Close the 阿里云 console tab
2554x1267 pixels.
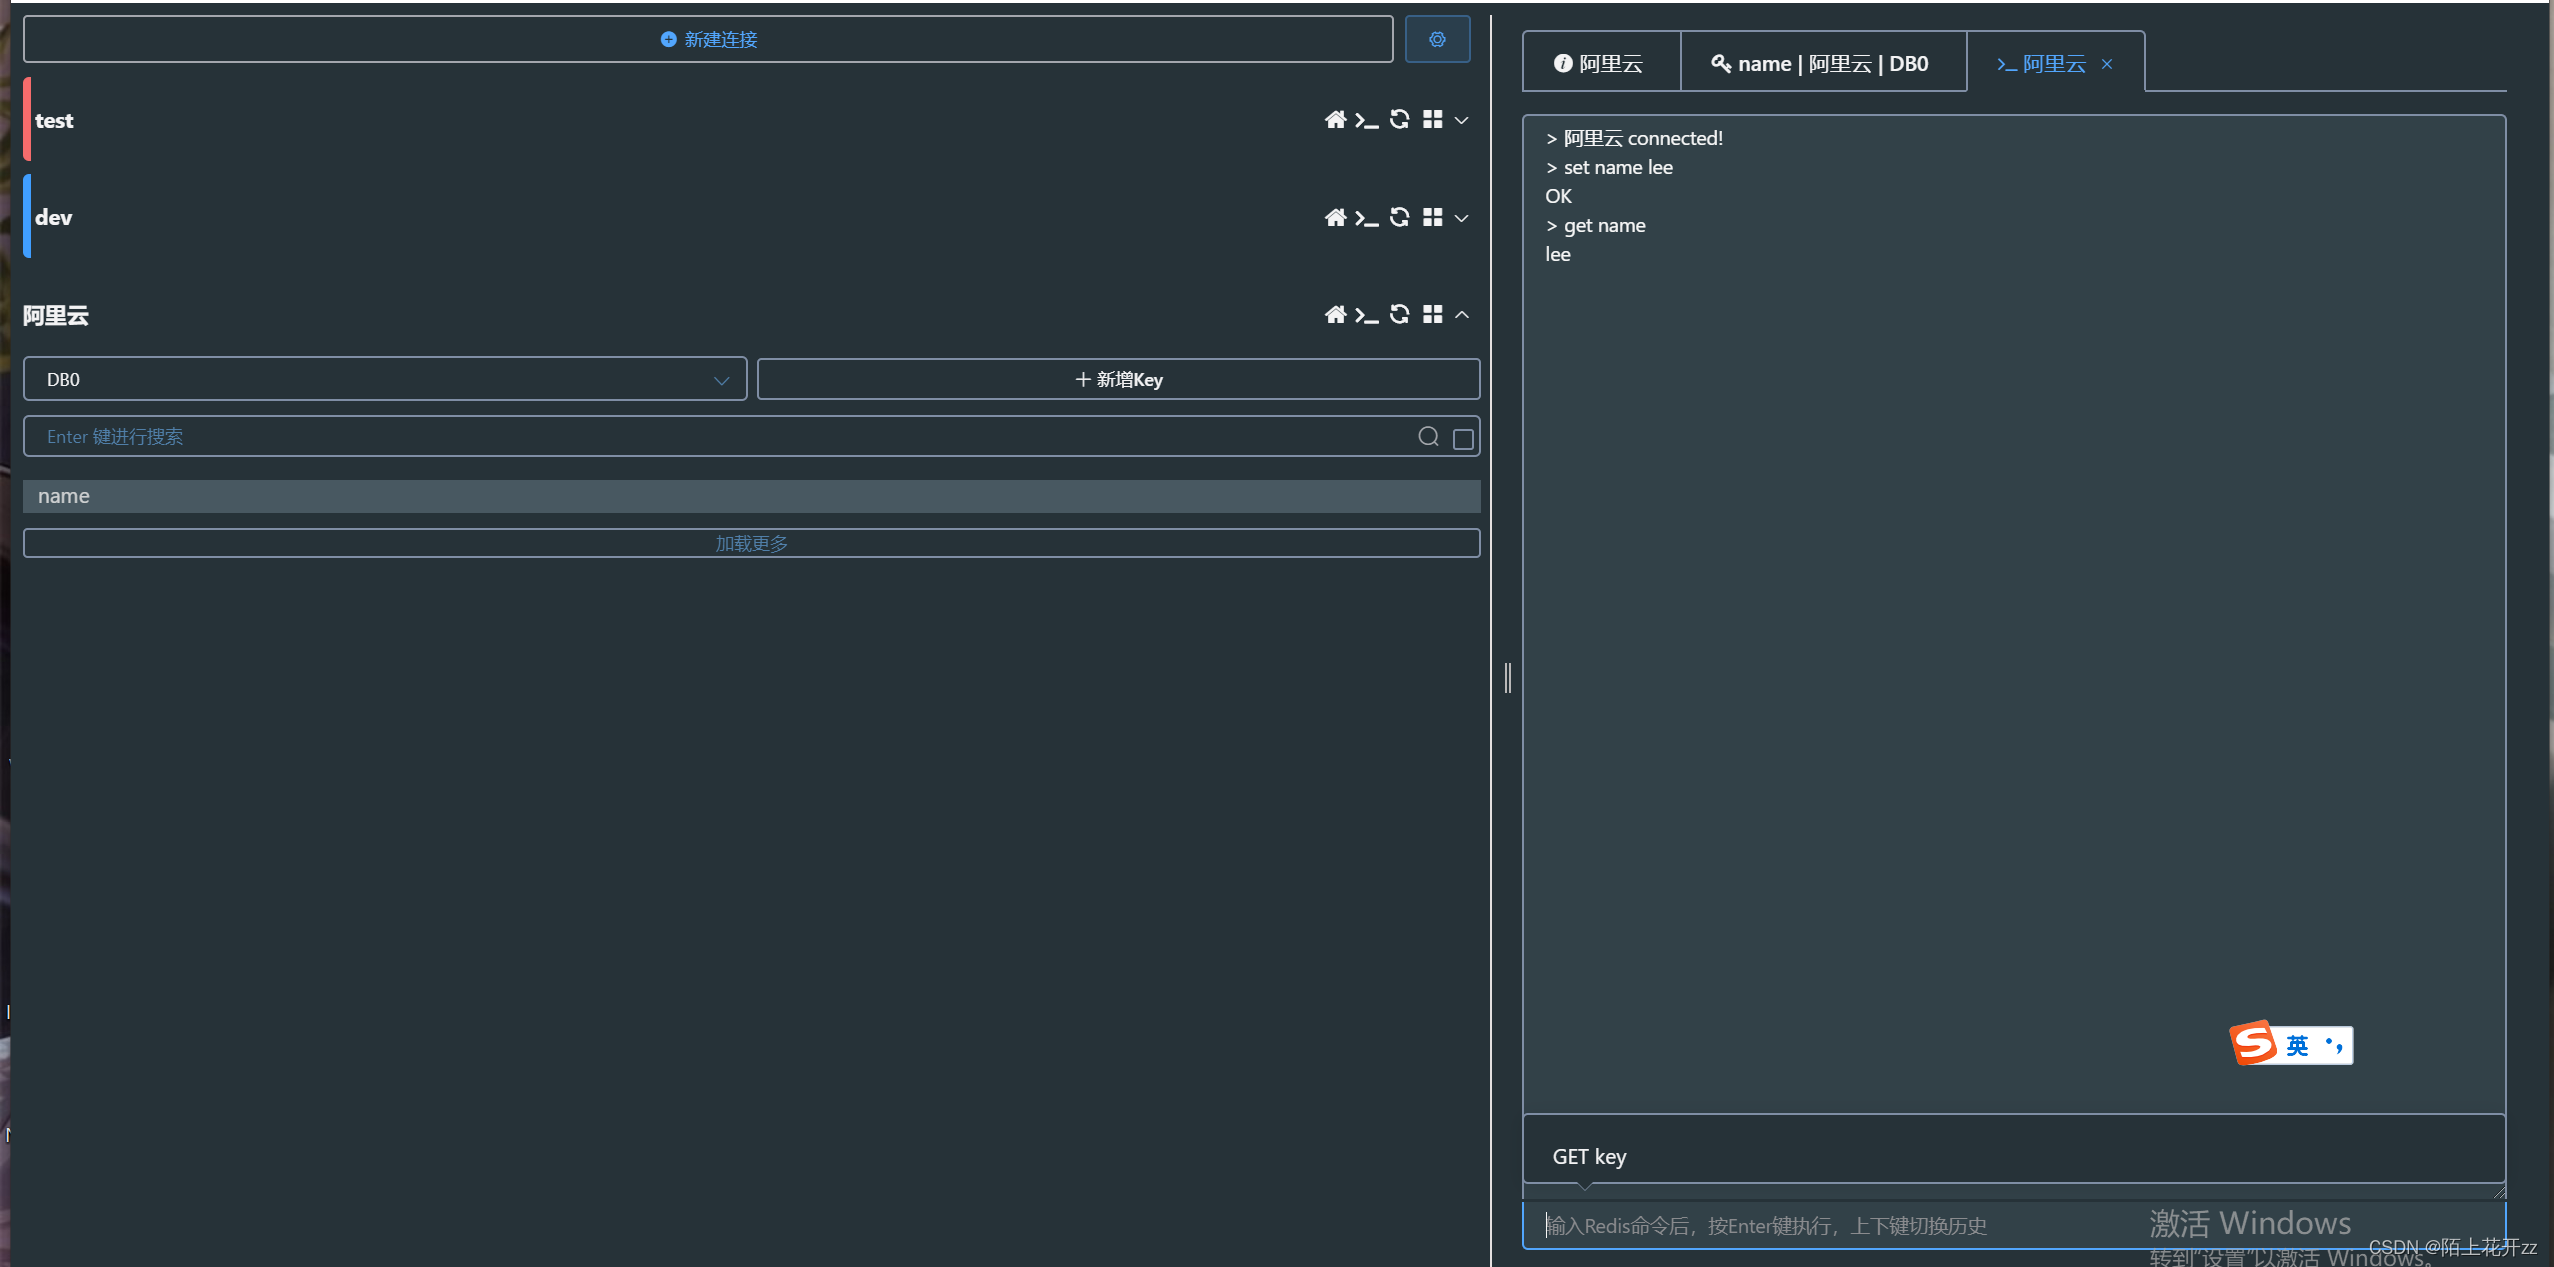click(x=2107, y=64)
